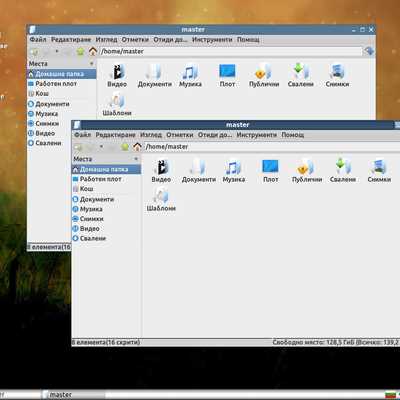The image size is (400, 400).
Task: Open the Отиди до... menu in the back window
Action: coord(170,39)
